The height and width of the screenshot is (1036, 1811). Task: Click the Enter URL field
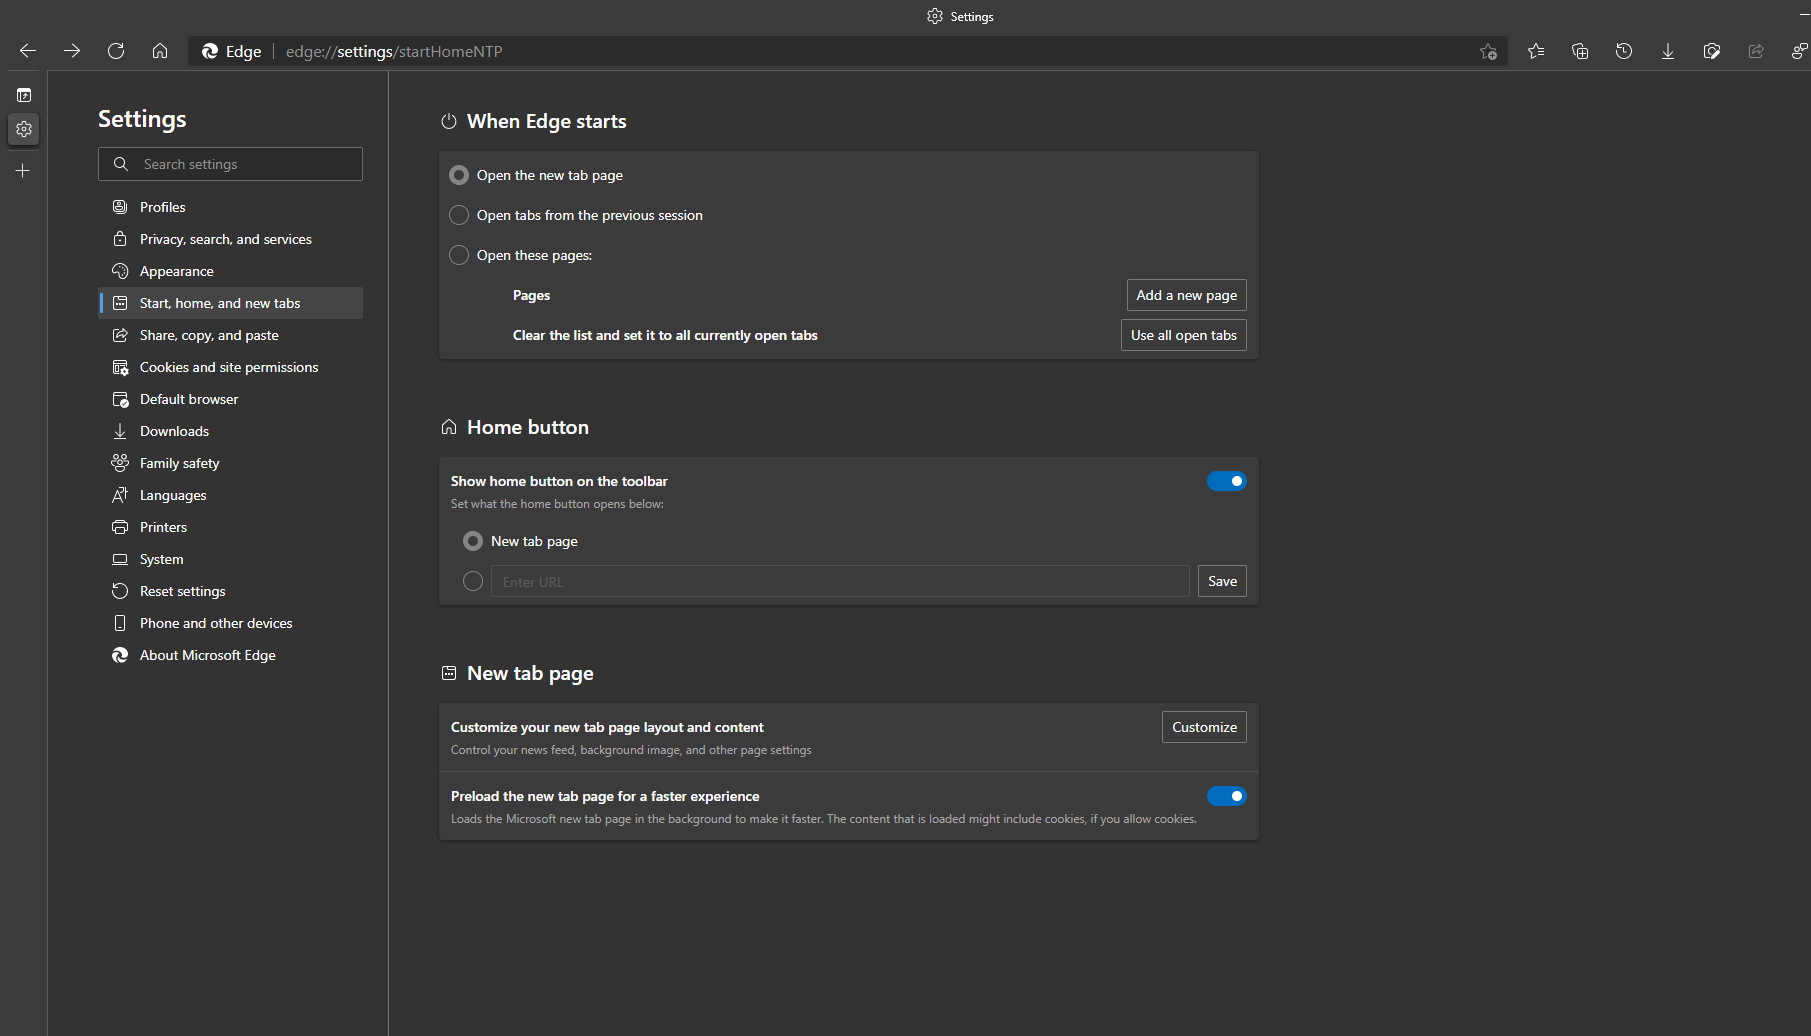[x=840, y=581]
